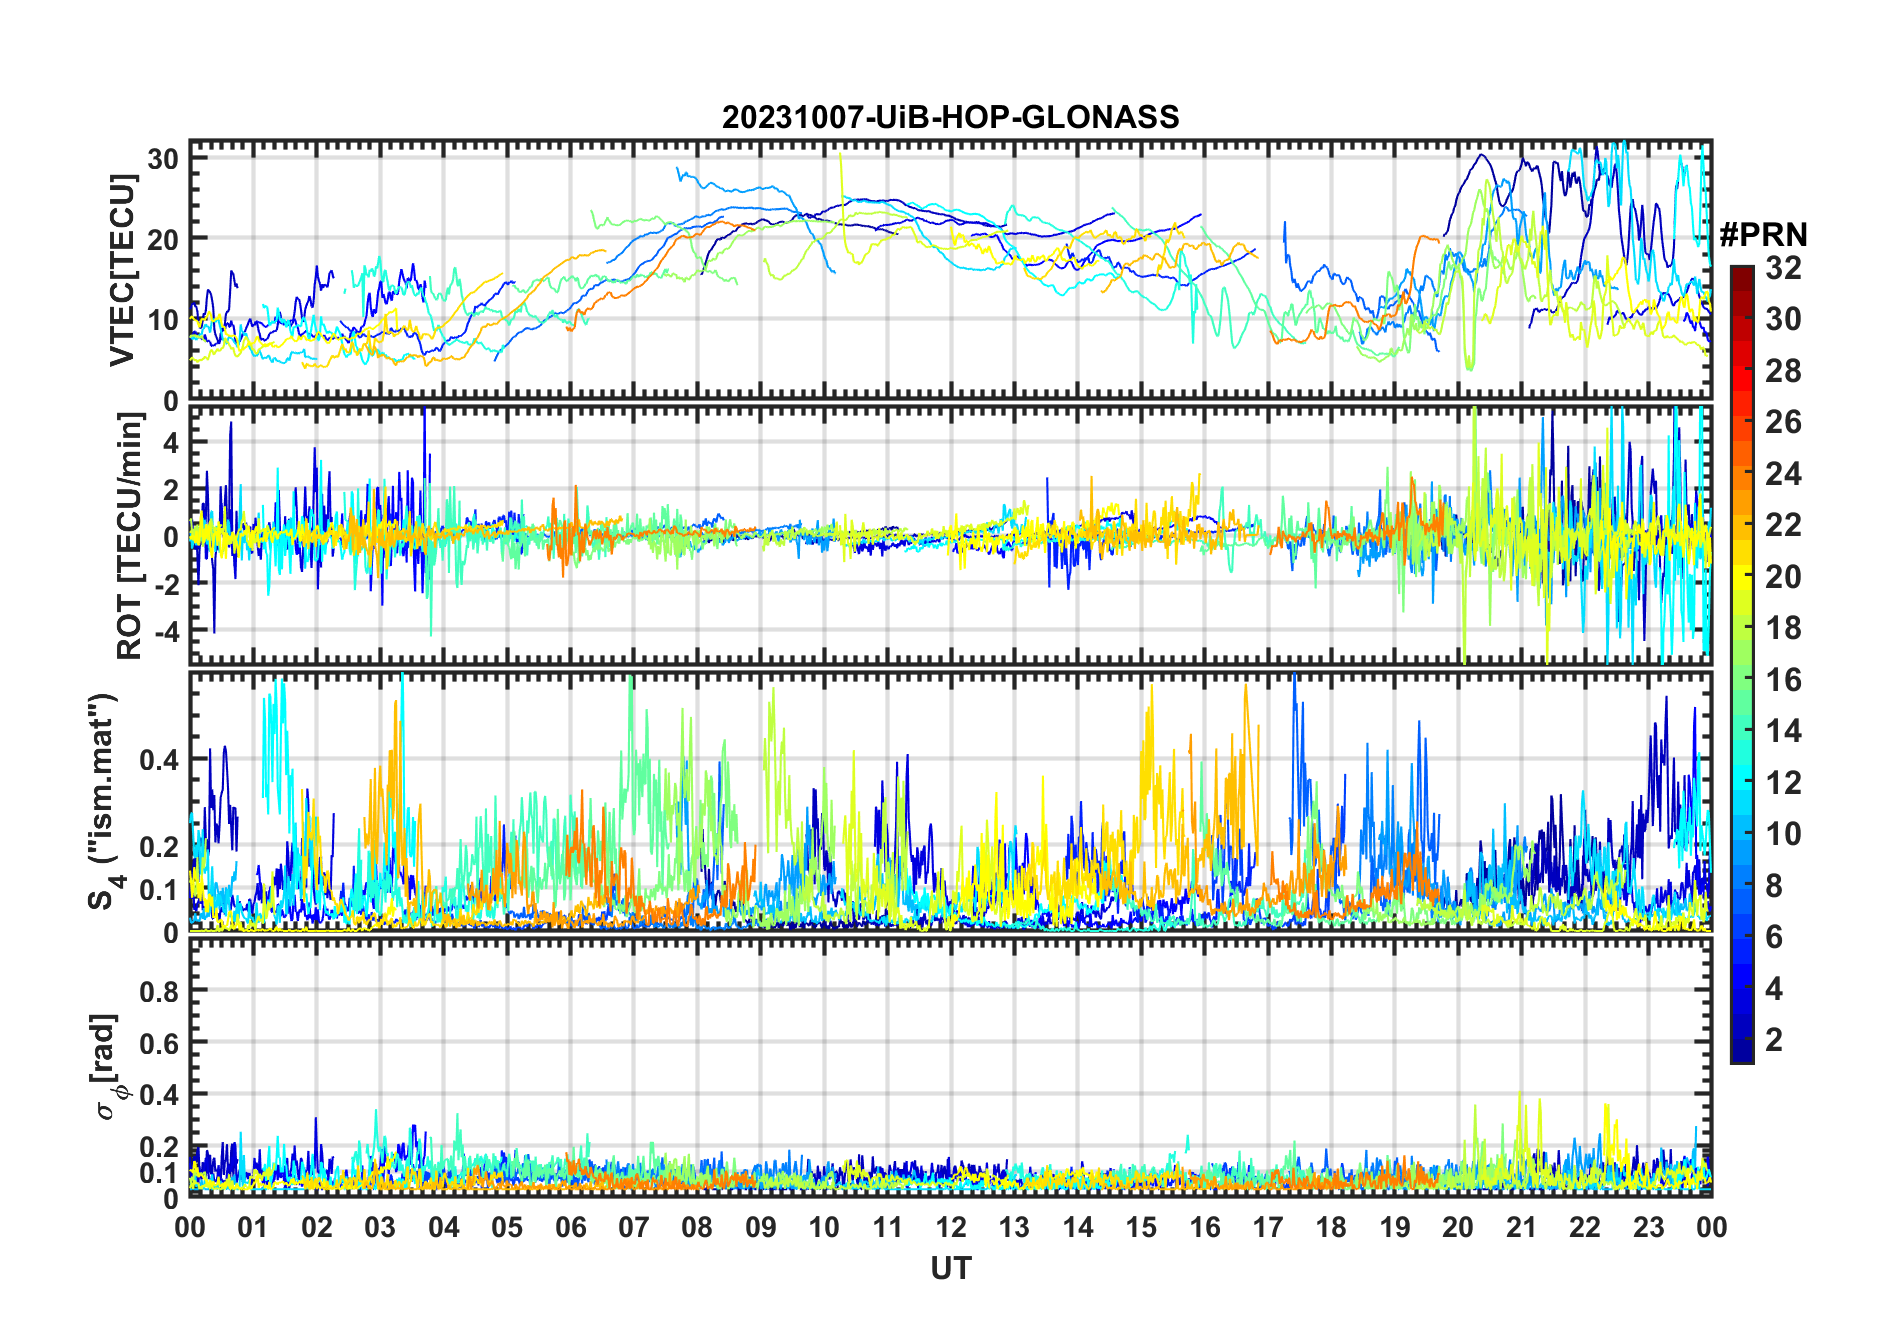1902x1330 pixels.
Task: Click the S4 y-axis label
Action: 103,802
